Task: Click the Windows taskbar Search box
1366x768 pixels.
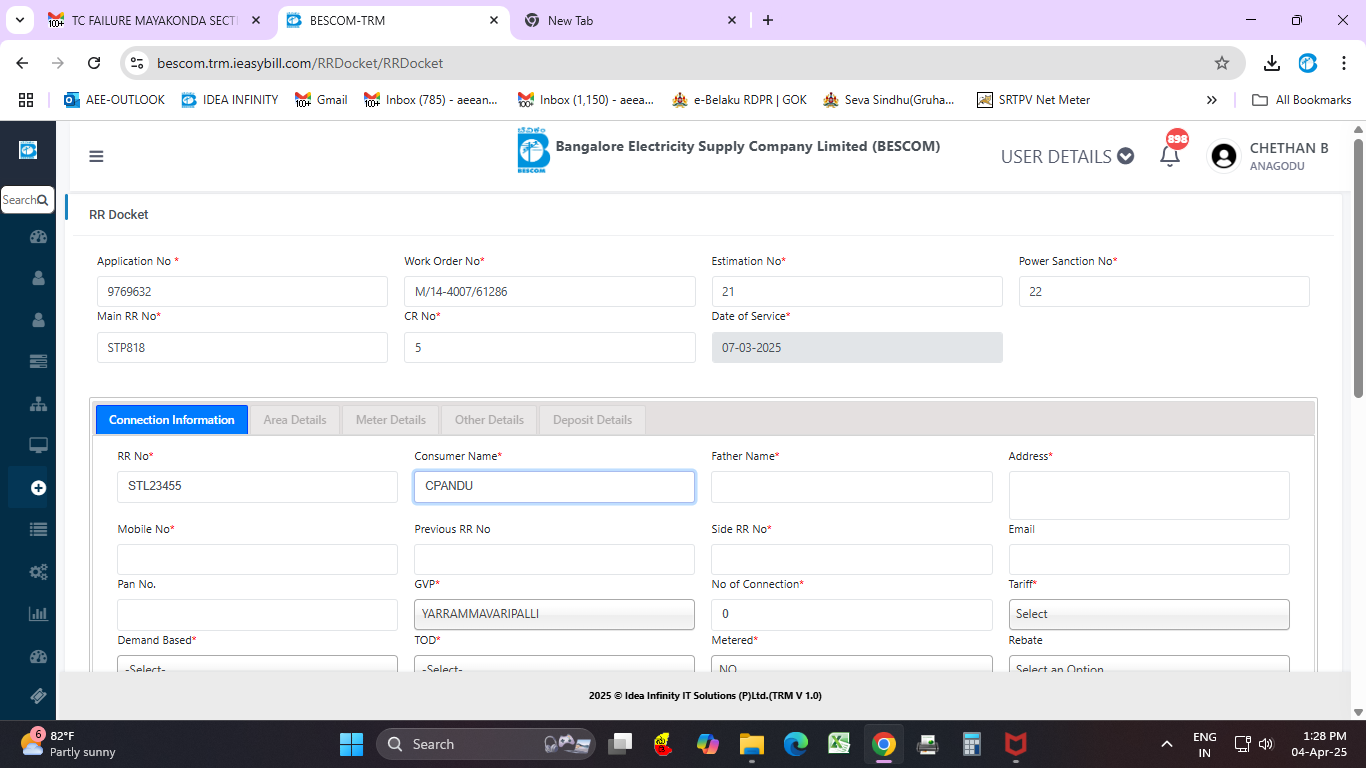Action: pyautogui.click(x=486, y=744)
